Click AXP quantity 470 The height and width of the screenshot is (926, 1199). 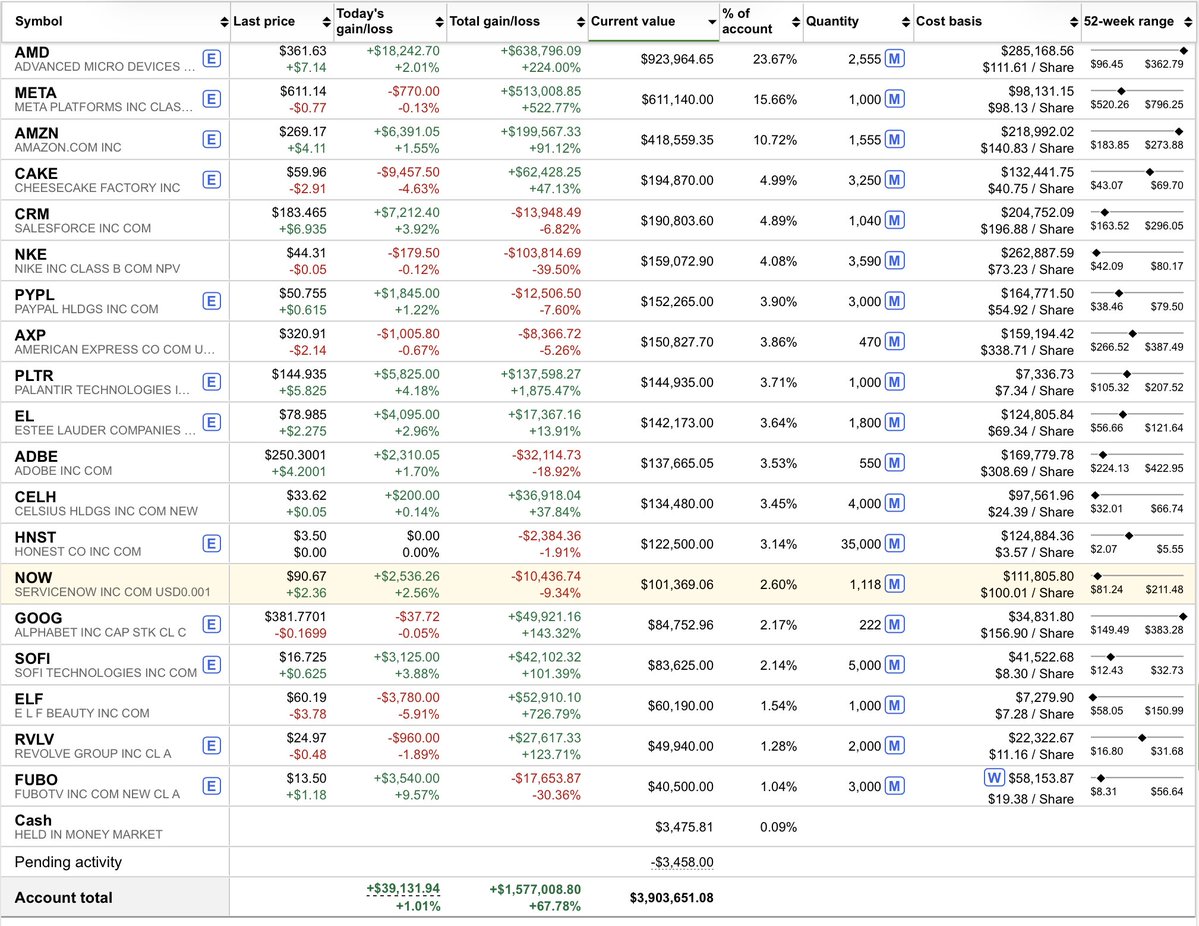870,342
